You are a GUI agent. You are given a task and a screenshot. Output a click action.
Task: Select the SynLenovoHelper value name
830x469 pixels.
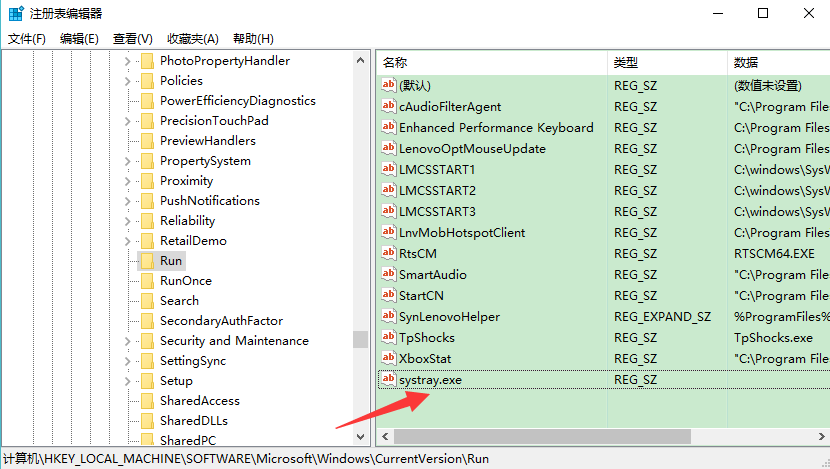click(x=449, y=317)
